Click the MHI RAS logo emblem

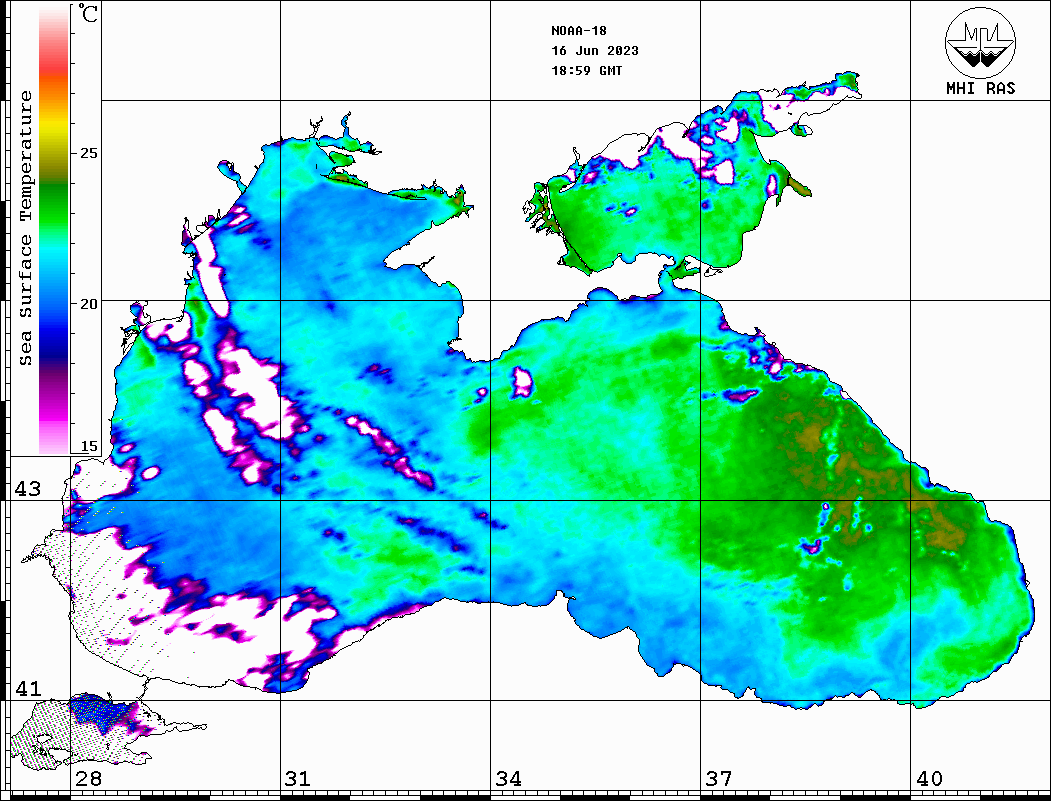coord(981,42)
